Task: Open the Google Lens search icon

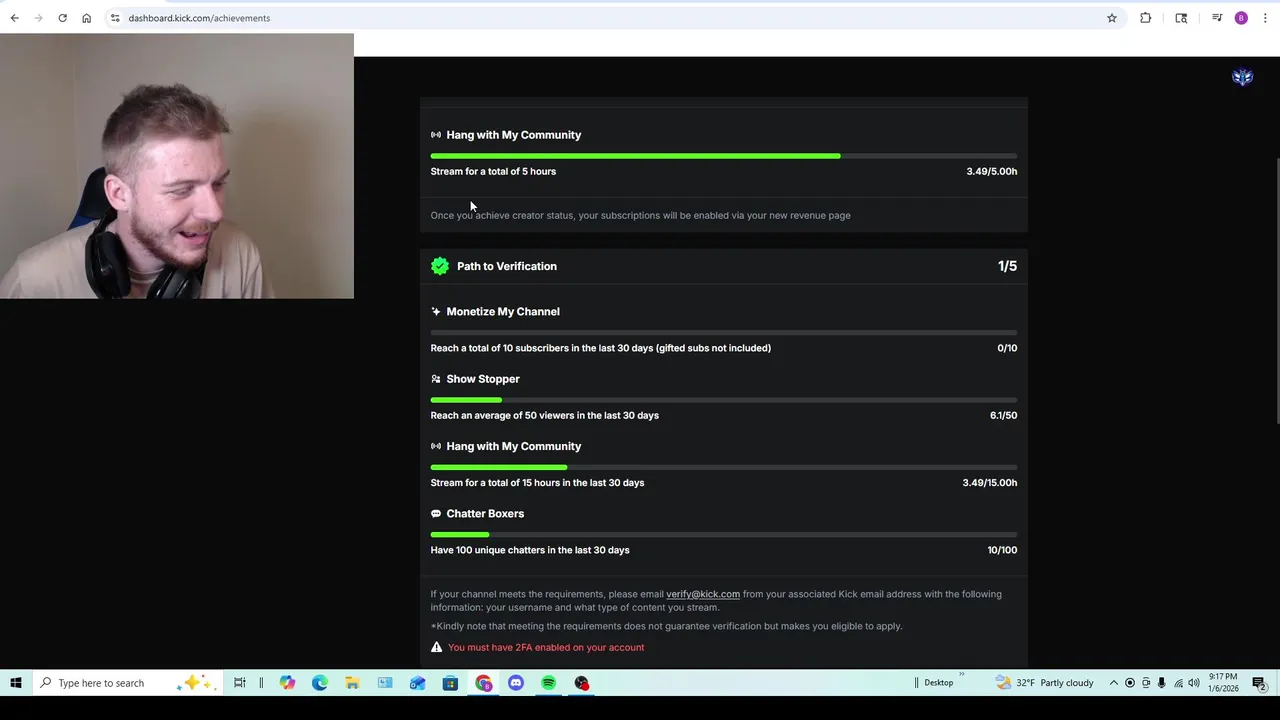Action: [x=1181, y=18]
